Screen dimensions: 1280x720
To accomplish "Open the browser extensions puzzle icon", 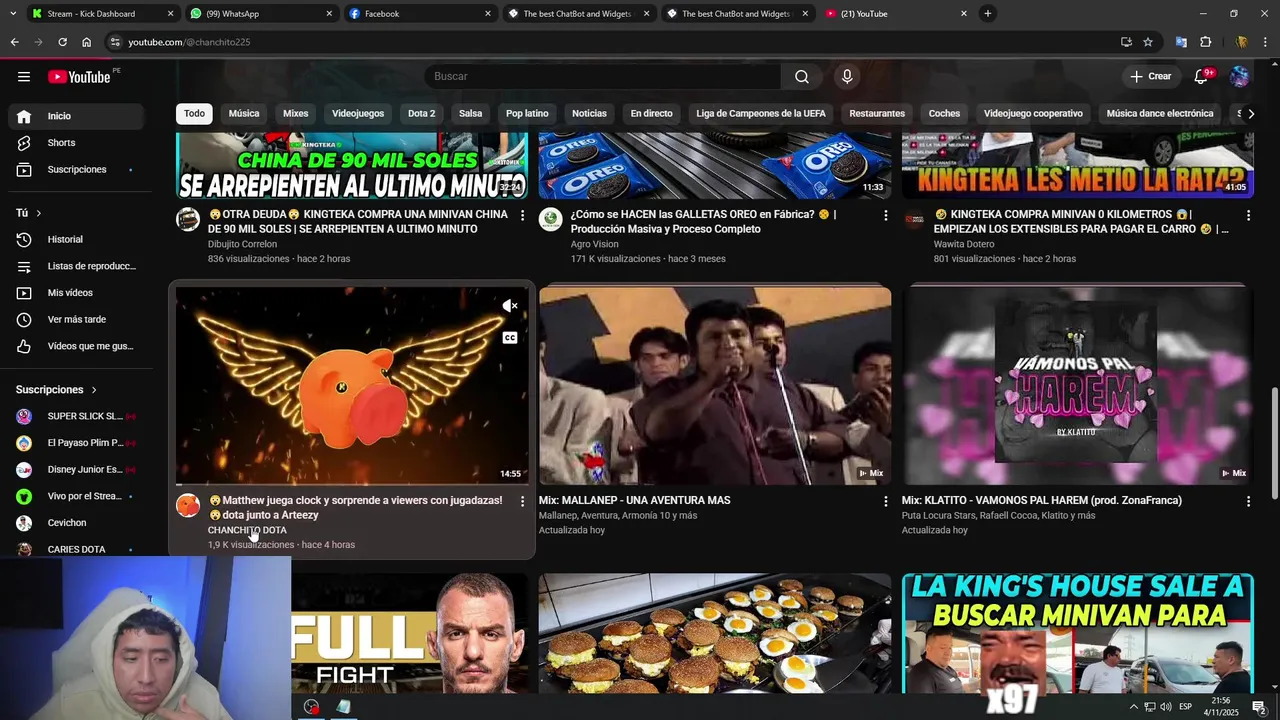I will pyautogui.click(x=1206, y=42).
